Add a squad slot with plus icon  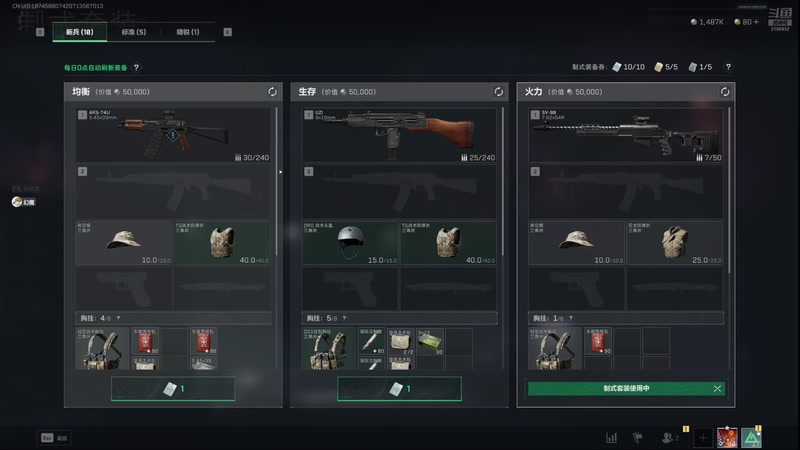(703, 437)
